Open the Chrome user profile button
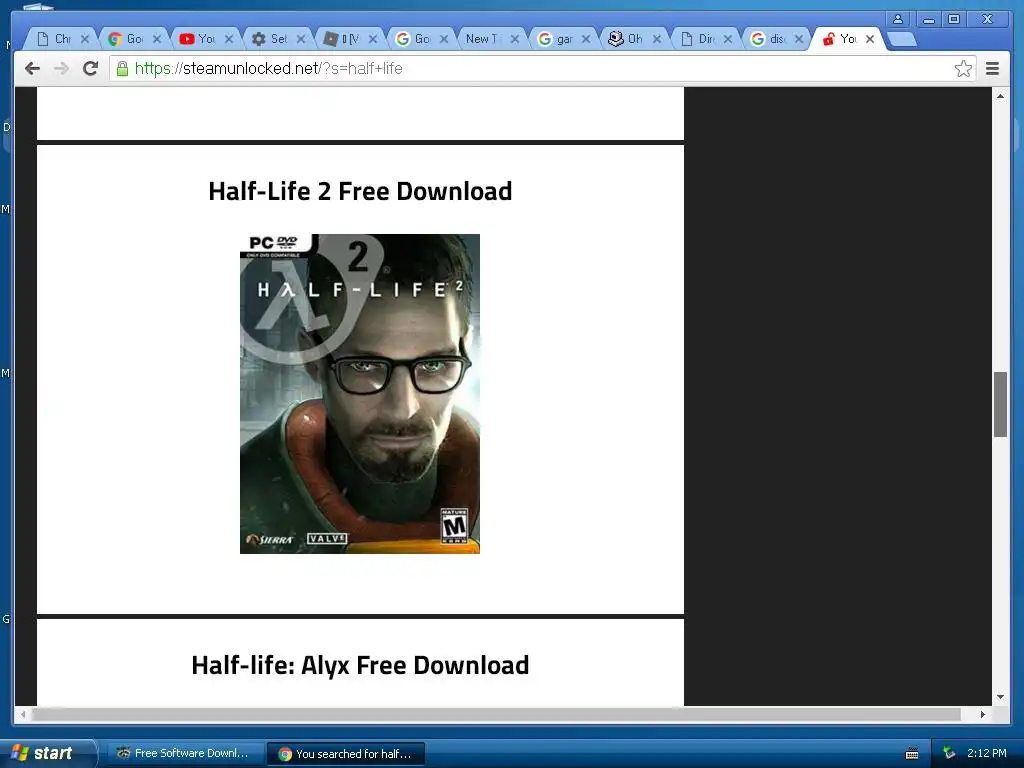The image size is (1024, 768). click(898, 19)
